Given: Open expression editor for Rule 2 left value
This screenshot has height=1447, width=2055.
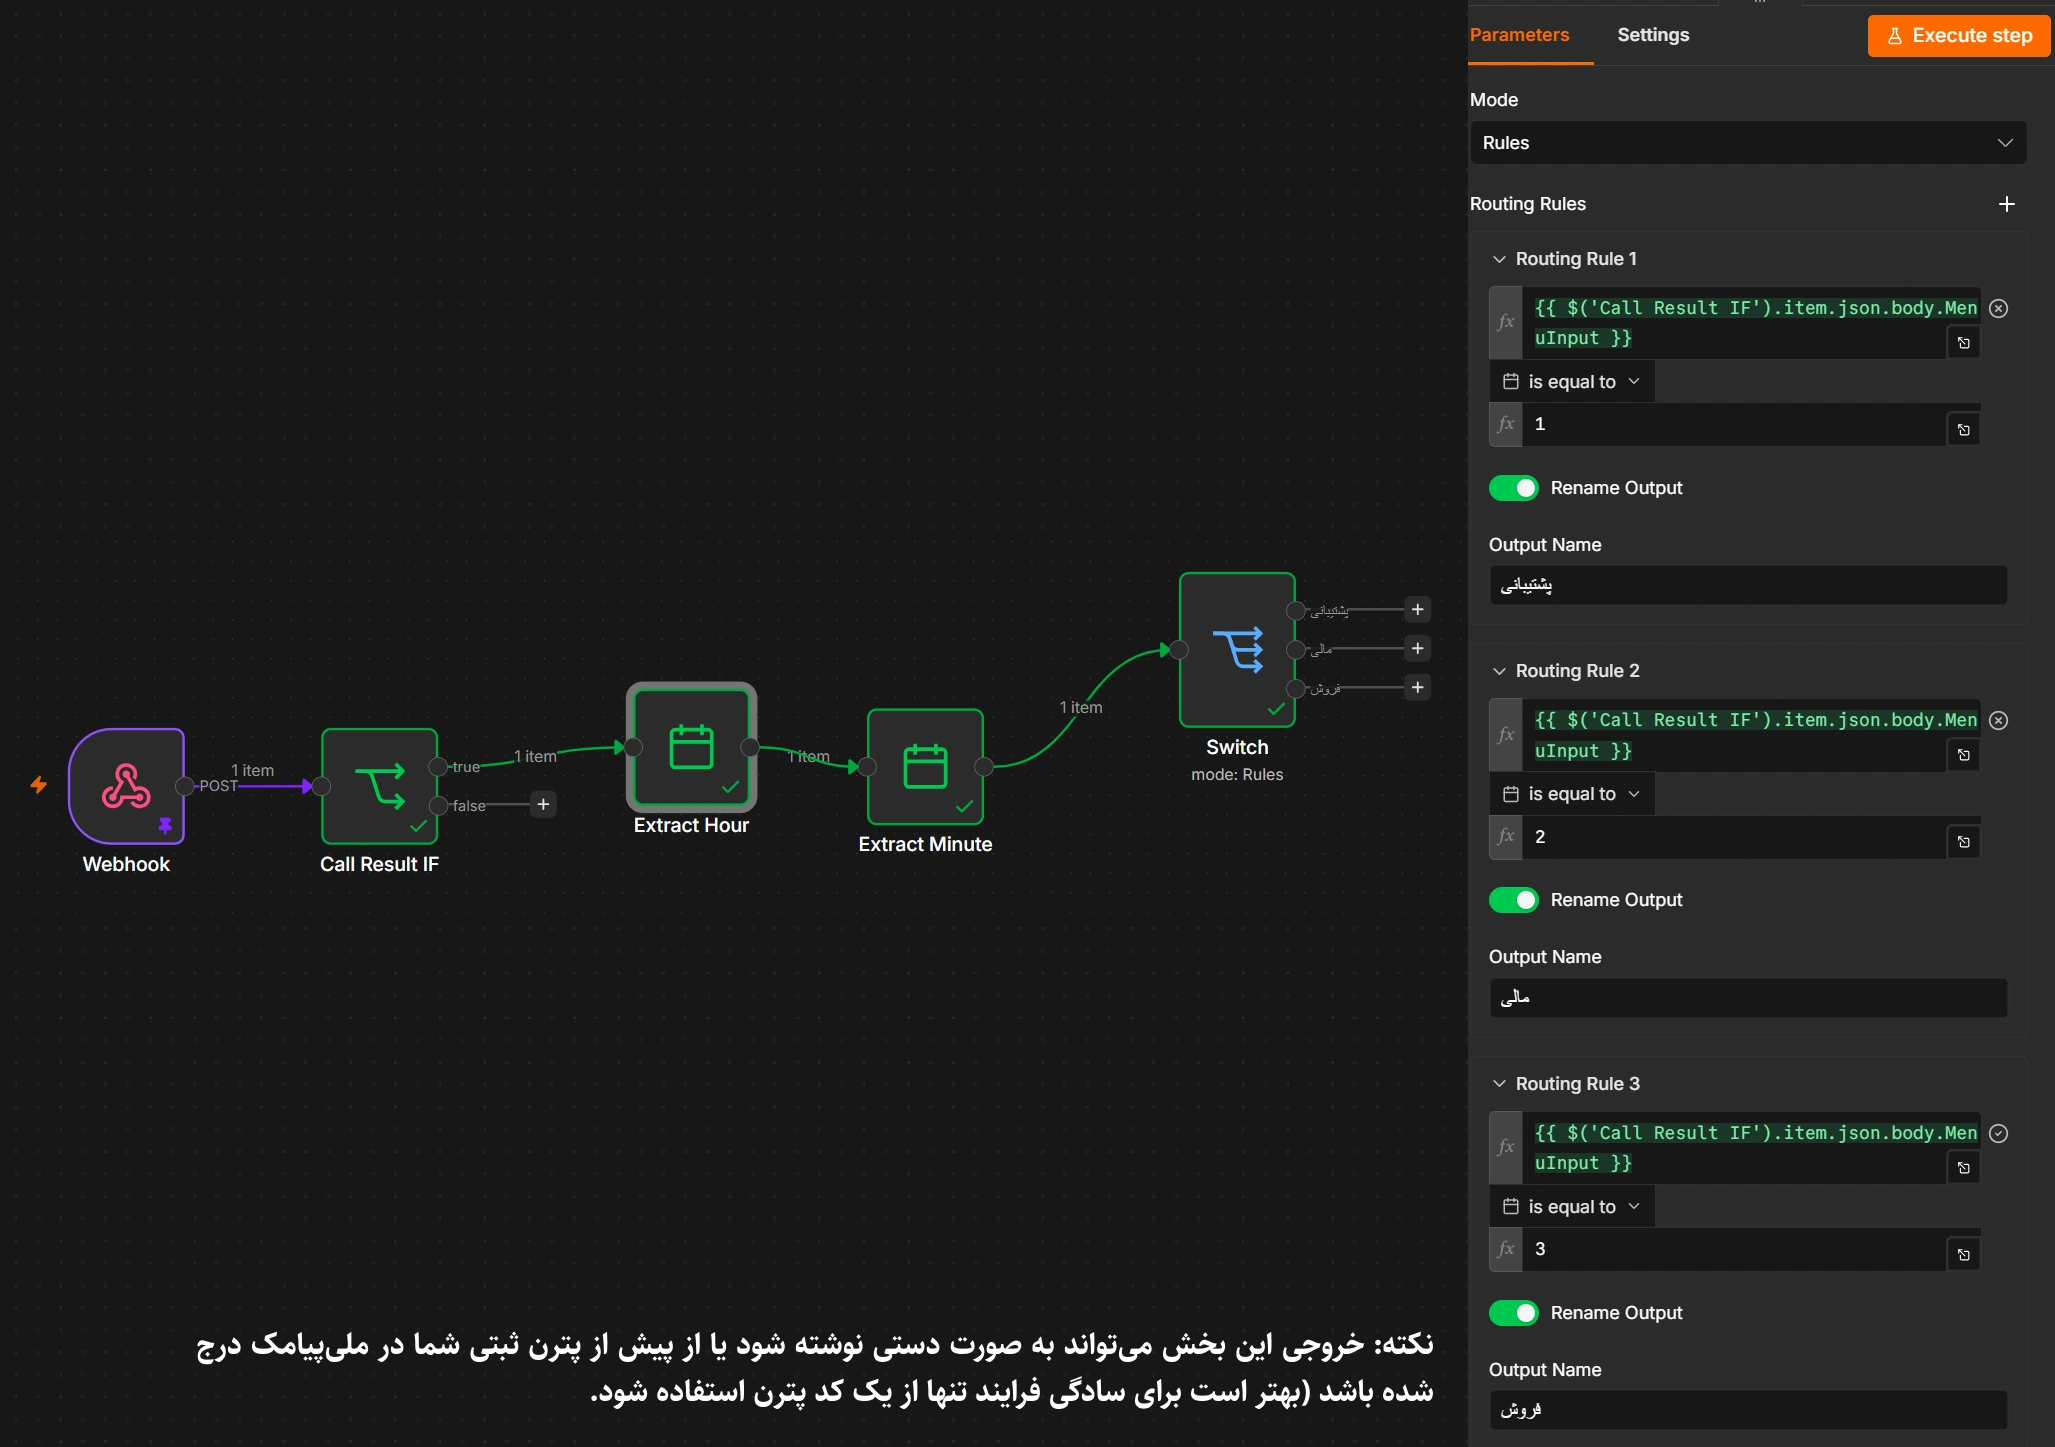Looking at the screenshot, I should coord(1964,755).
